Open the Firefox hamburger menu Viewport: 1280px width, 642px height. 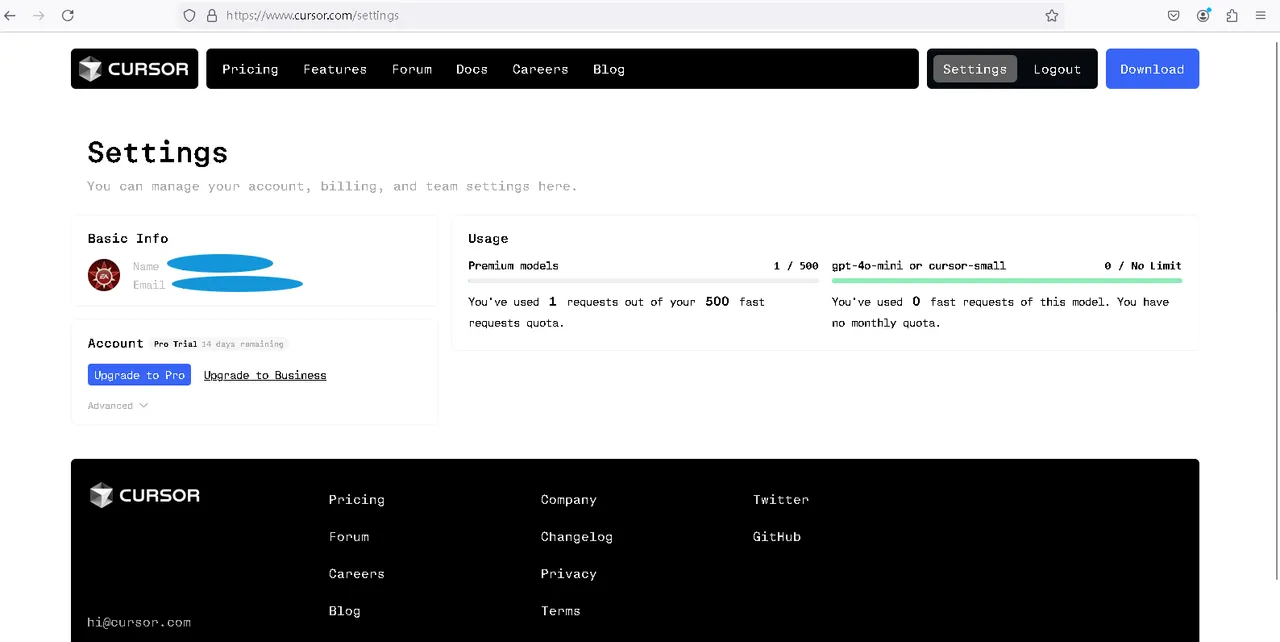[1260, 16]
